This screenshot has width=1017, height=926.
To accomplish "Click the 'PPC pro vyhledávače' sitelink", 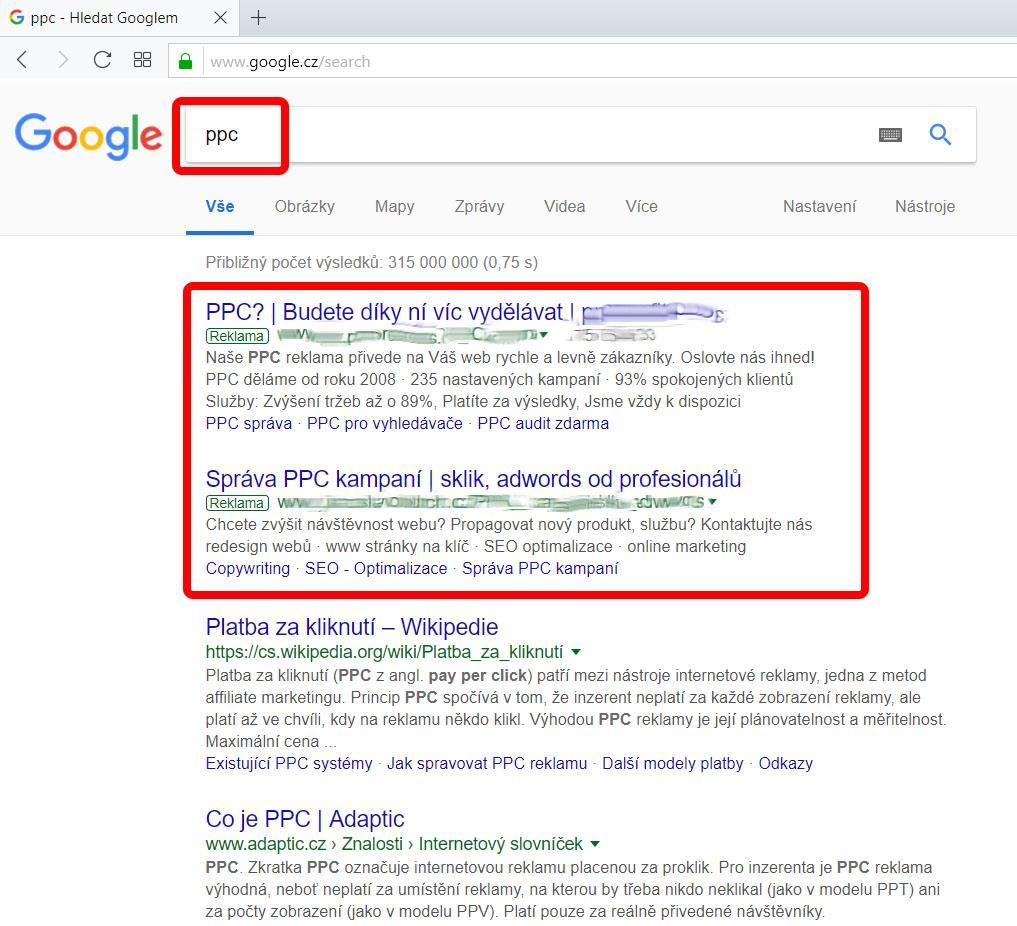I will (385, 423).
